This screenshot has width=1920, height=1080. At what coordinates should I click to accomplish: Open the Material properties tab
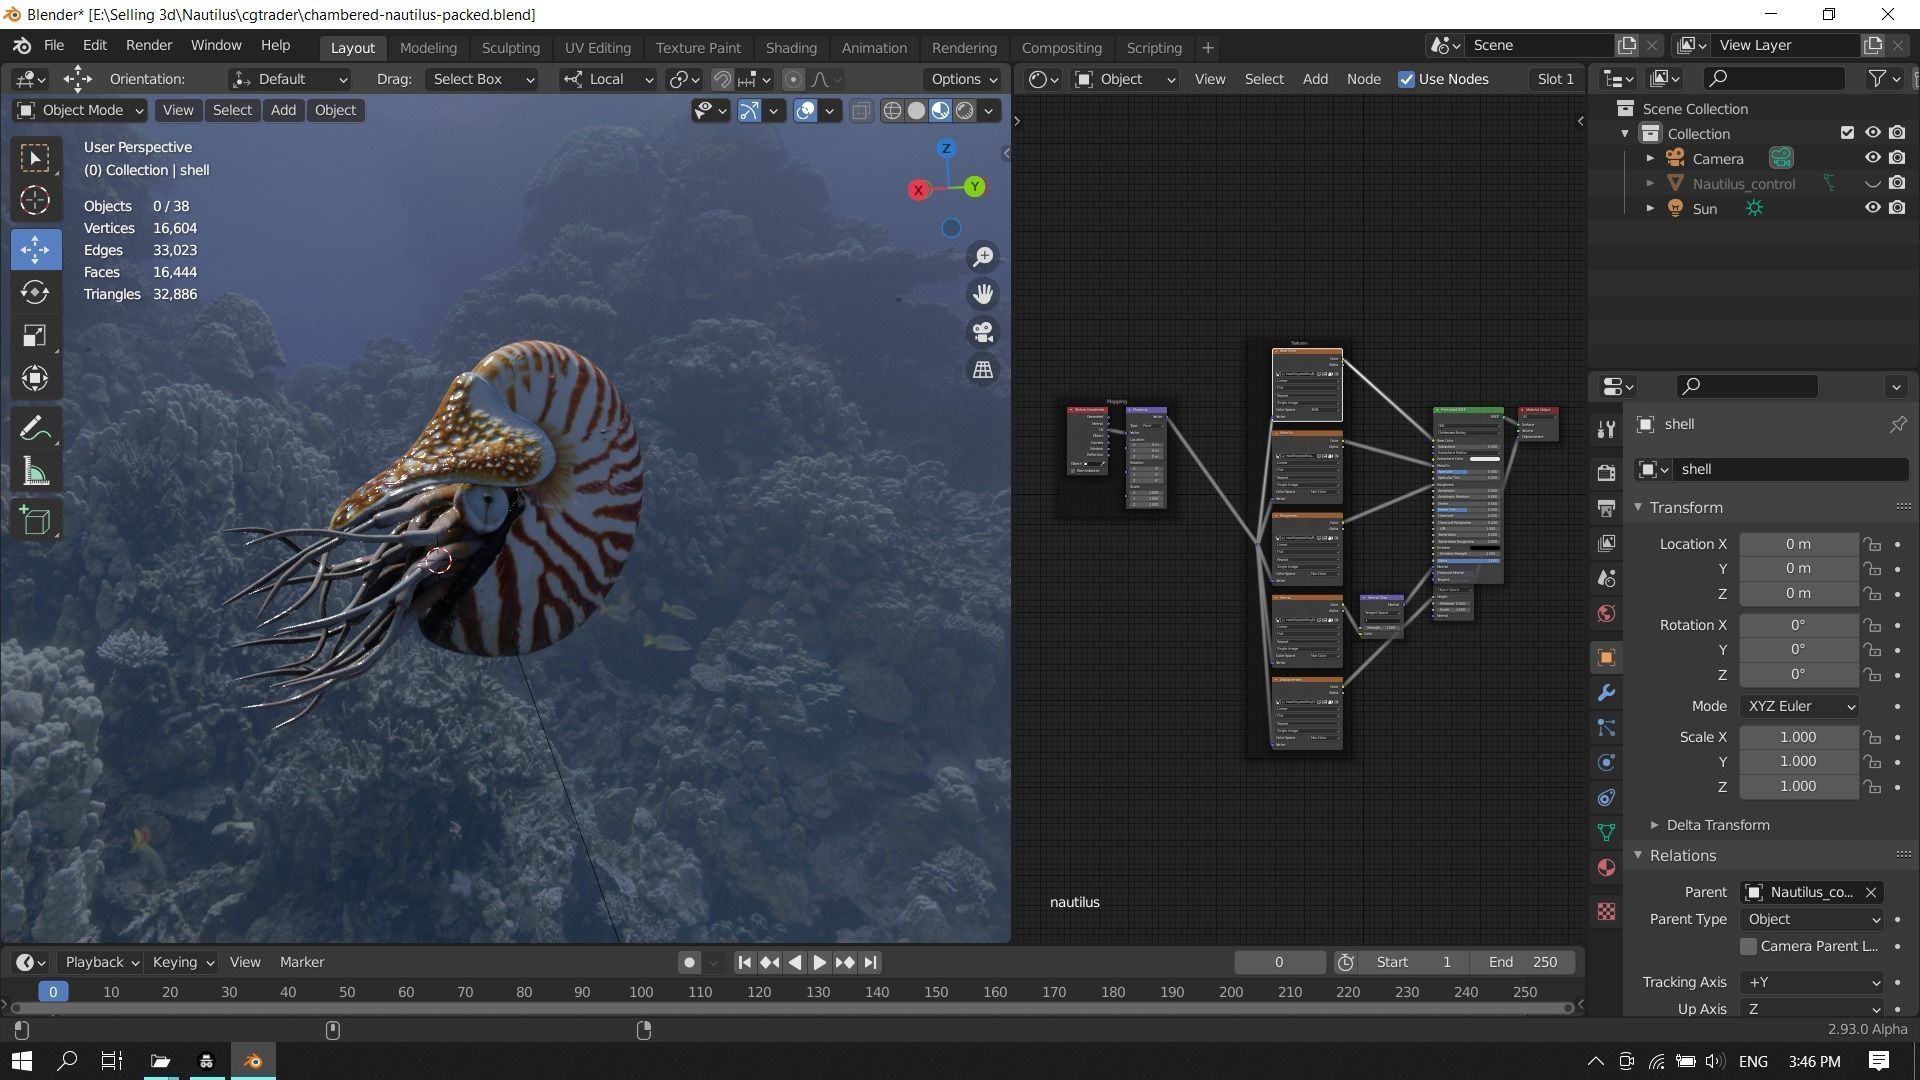pyautogui.click(x=1606, y=867)
